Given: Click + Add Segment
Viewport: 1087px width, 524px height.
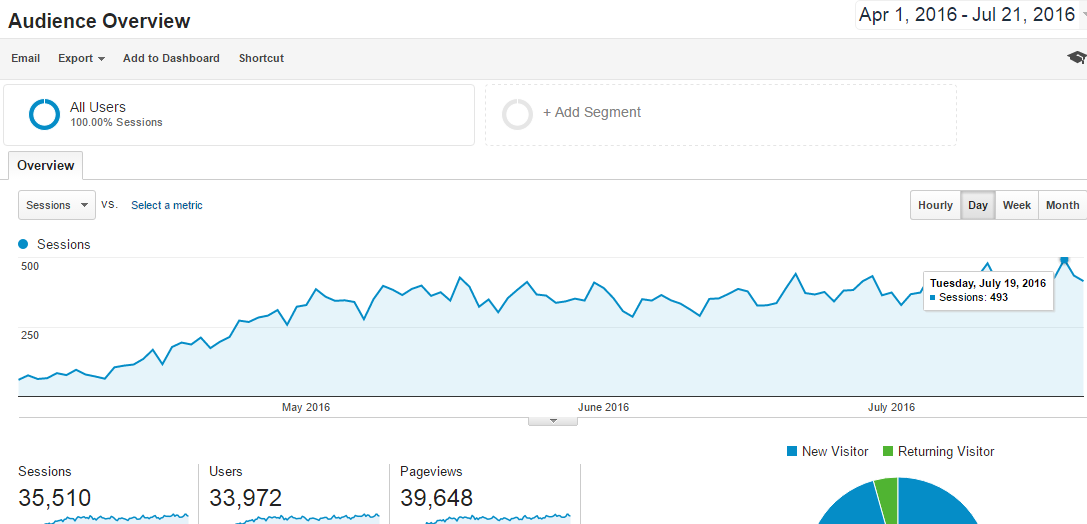Looking at the screenshot, I should tap(592, 112).
